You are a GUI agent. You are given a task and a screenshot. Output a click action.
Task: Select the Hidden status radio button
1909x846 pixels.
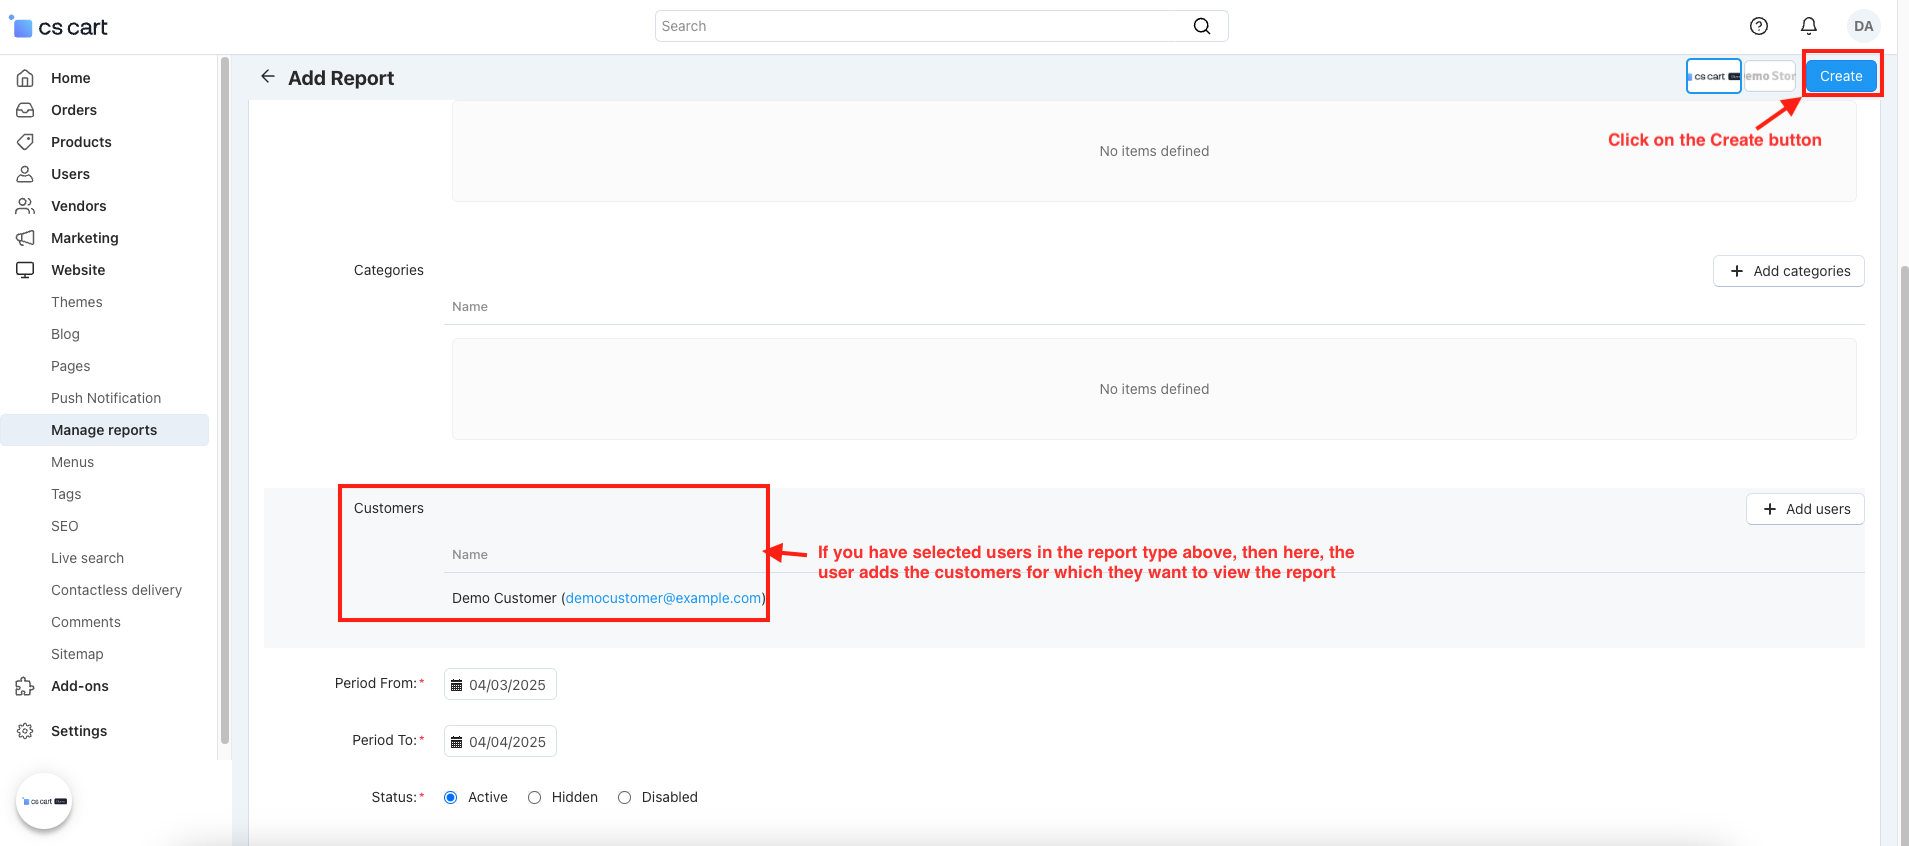click(535, 797)
